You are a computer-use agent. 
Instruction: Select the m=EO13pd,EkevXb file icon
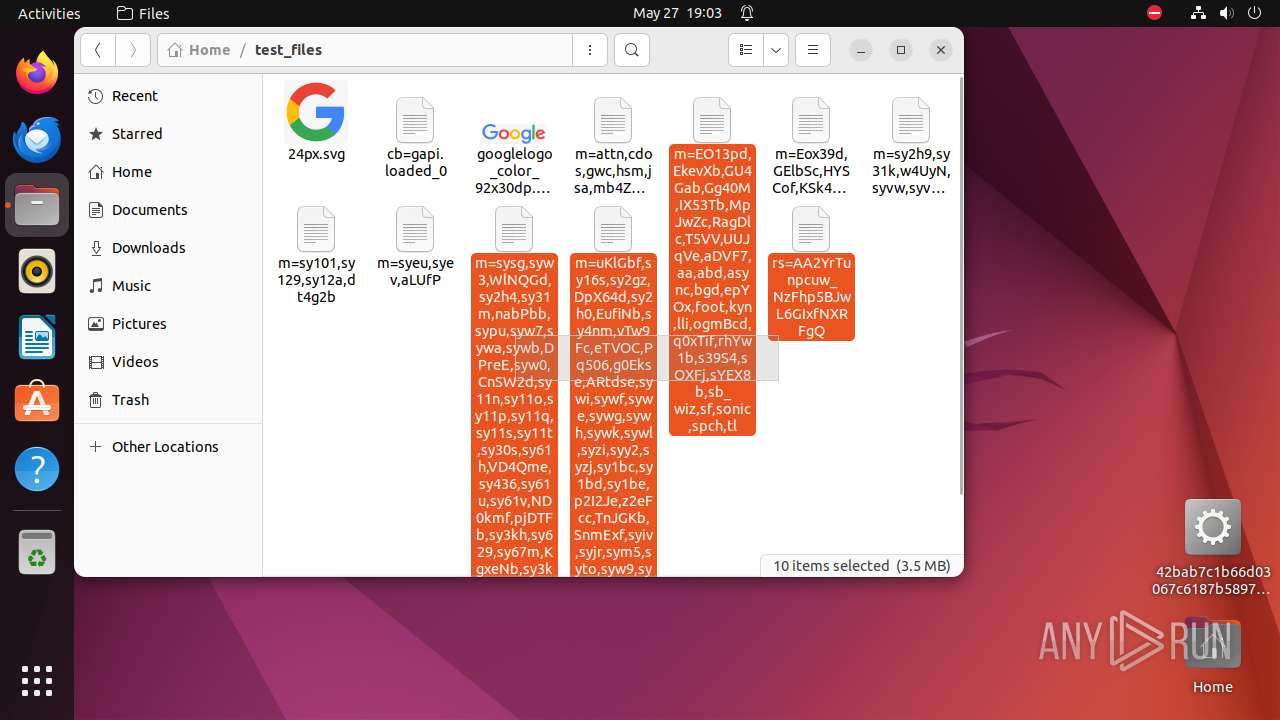(x=712, y=121)
